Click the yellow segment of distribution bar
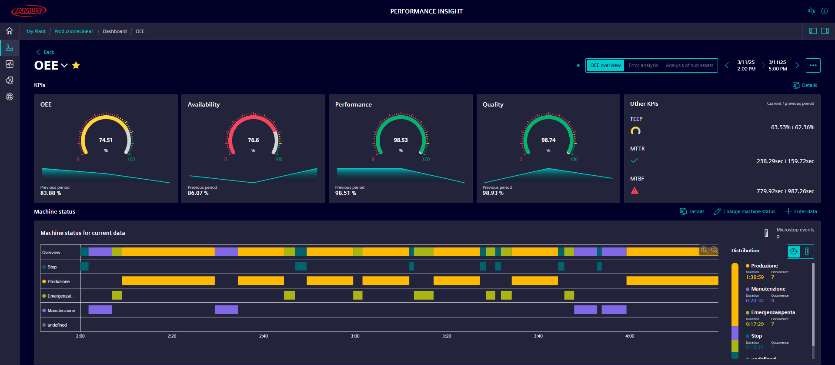 pos(735,294)
